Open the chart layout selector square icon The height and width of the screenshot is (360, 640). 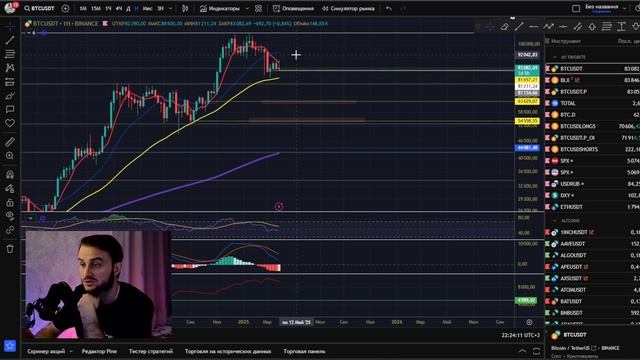tap(576, 8)
